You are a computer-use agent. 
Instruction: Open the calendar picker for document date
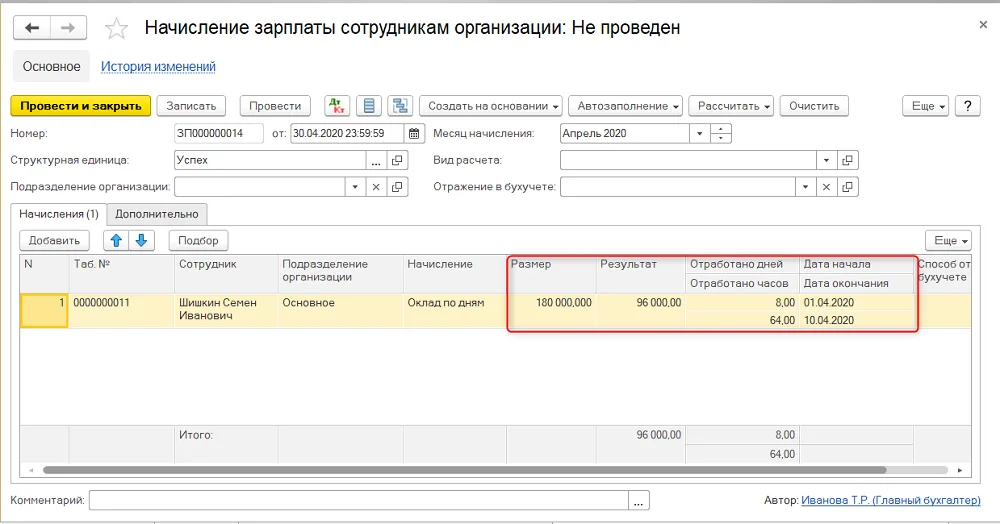[x=414, y=133]
